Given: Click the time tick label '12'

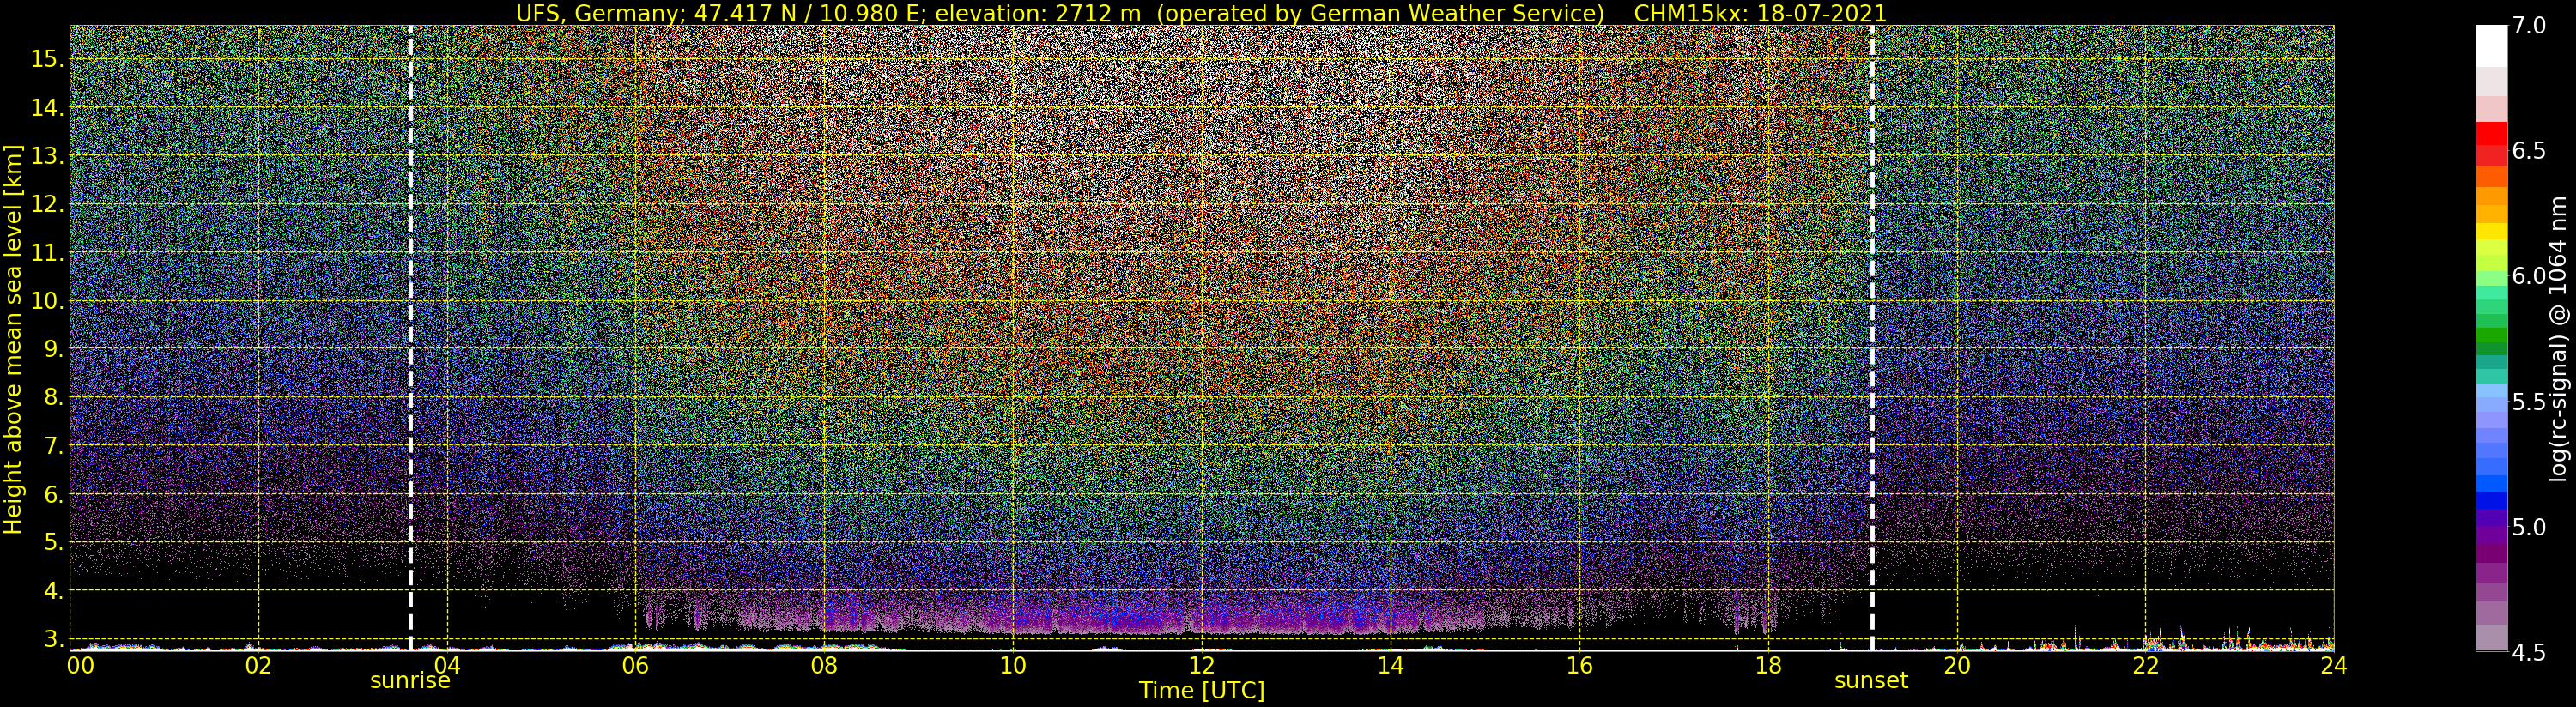Looking at the screenshot, I should click(x=1201, y=666).
